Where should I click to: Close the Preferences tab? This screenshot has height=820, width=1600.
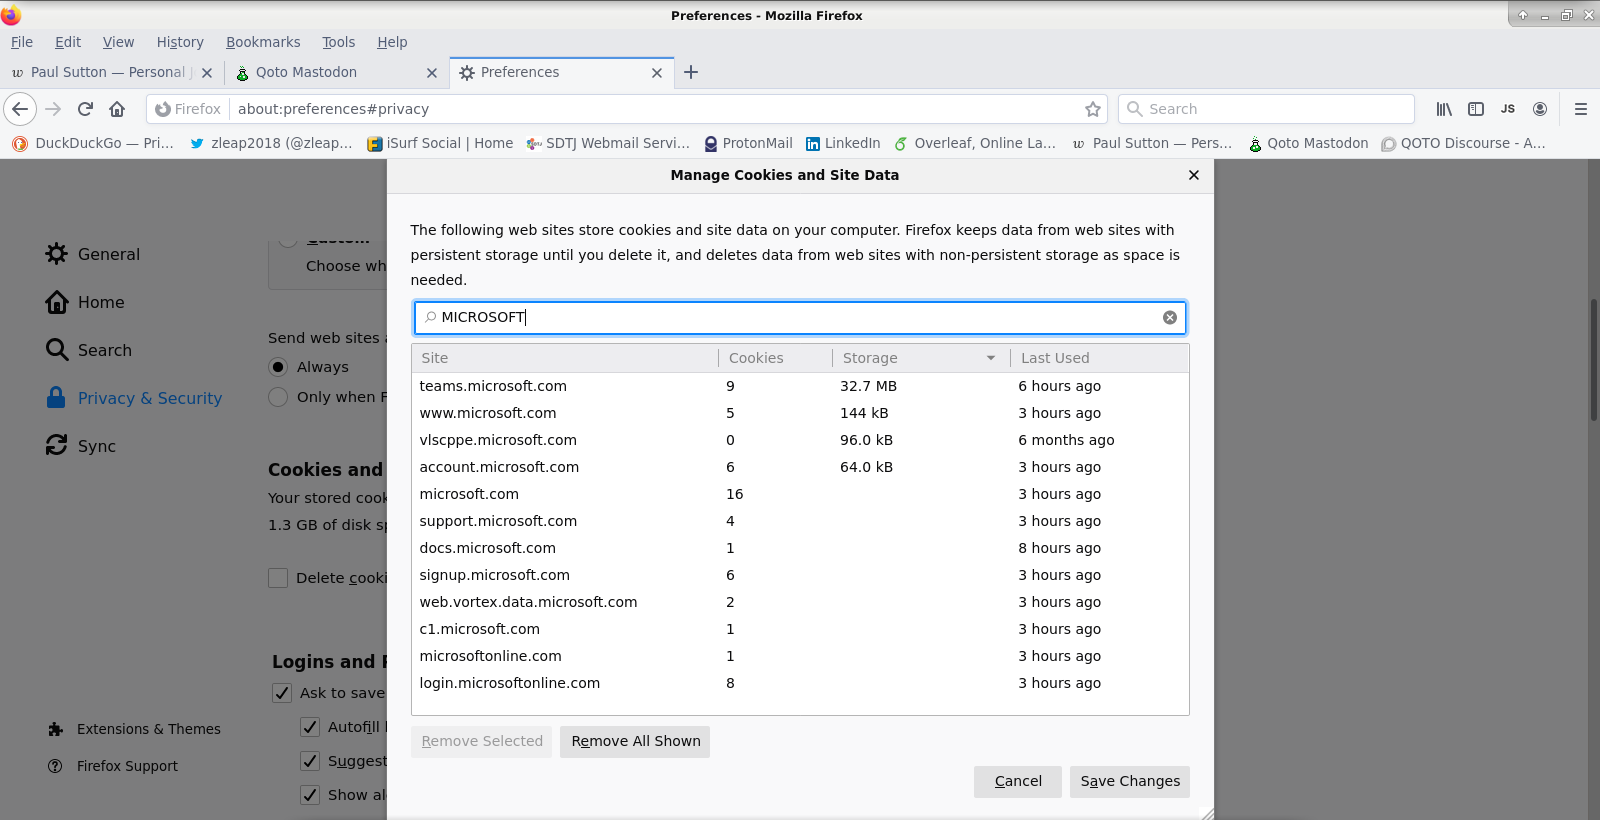point(657,73)
